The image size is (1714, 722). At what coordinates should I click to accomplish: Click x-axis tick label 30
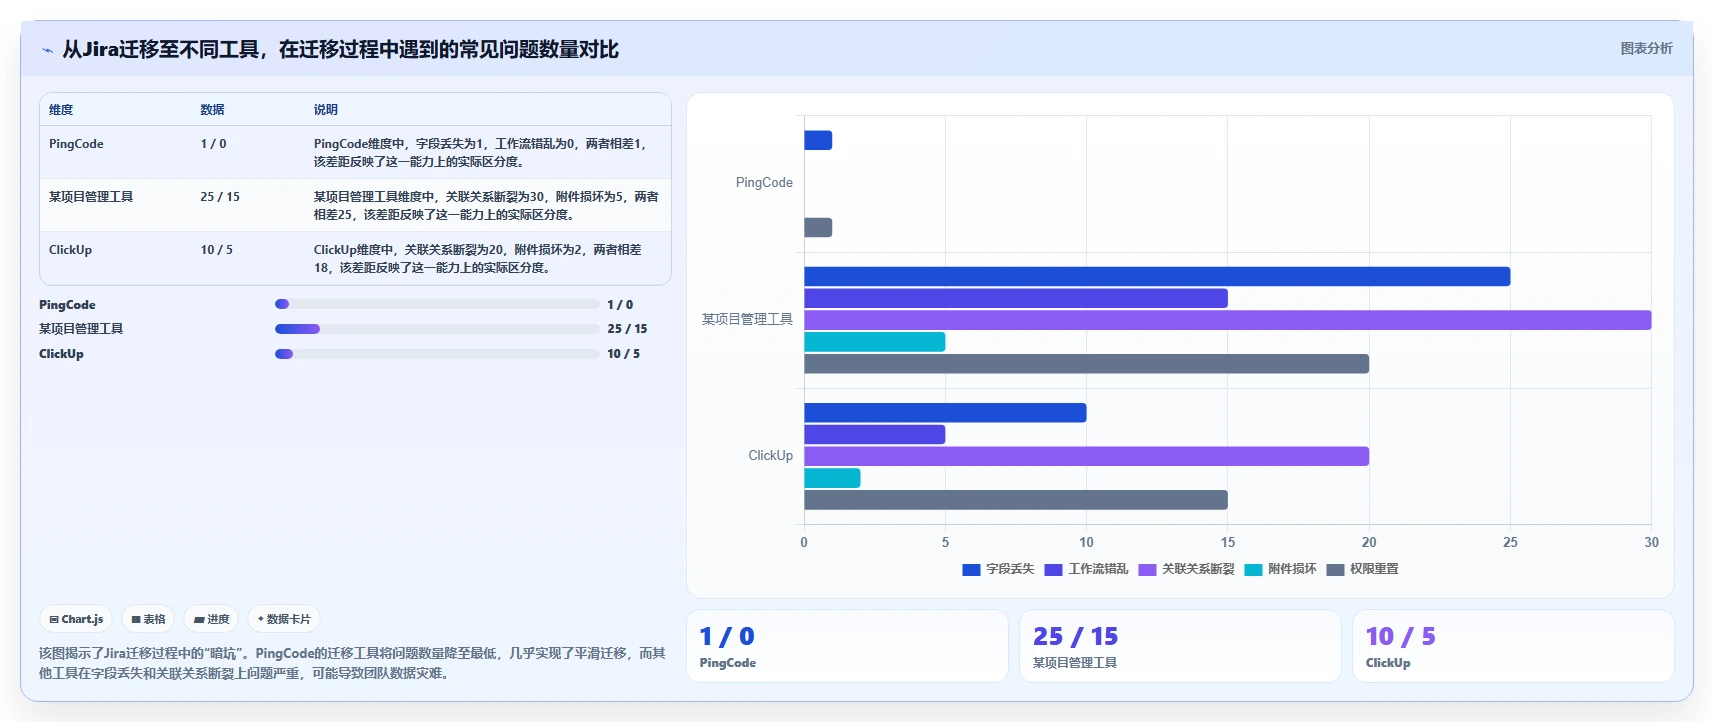[1651, 542]
